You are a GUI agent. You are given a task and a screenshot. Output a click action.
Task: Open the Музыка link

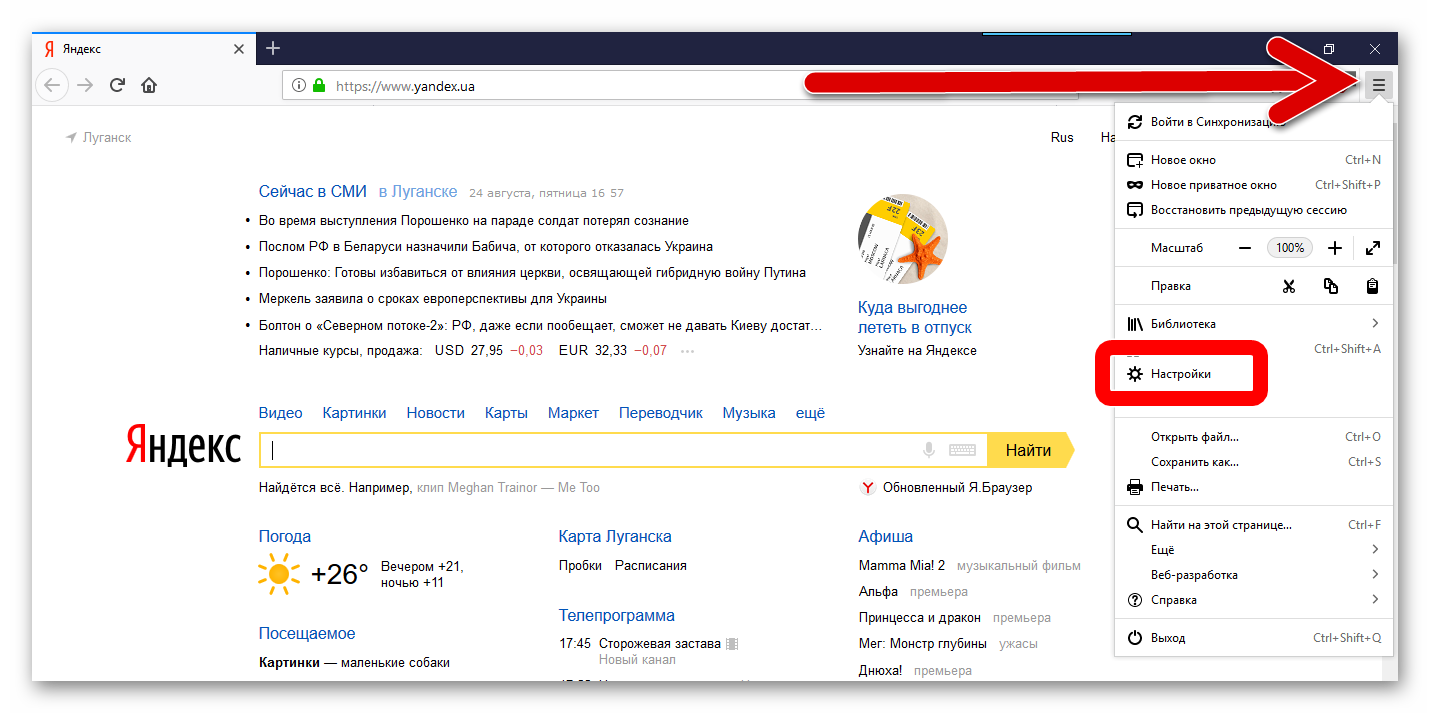(749, 413)
